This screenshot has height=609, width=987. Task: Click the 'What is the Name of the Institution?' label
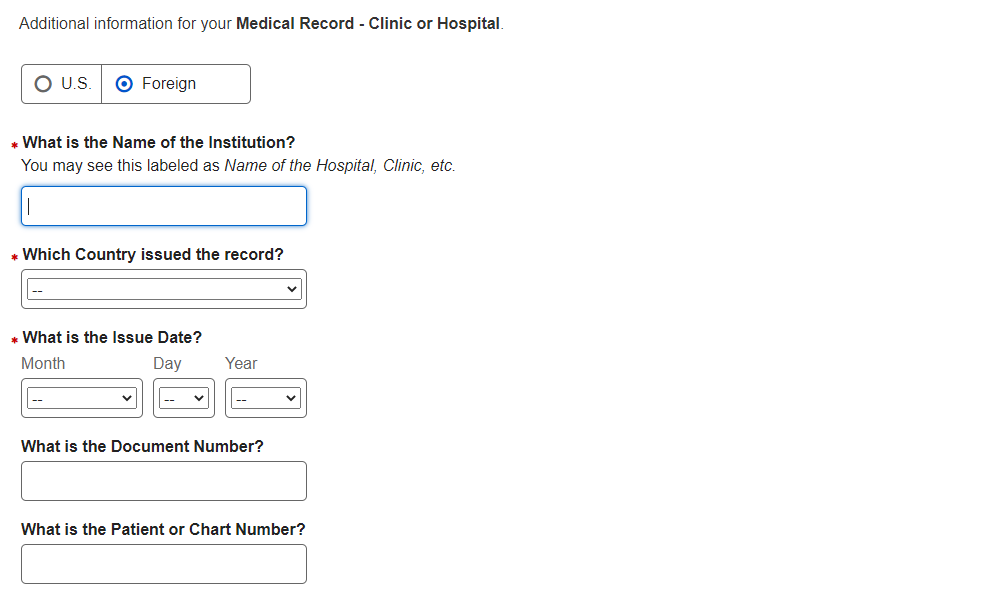159,142
